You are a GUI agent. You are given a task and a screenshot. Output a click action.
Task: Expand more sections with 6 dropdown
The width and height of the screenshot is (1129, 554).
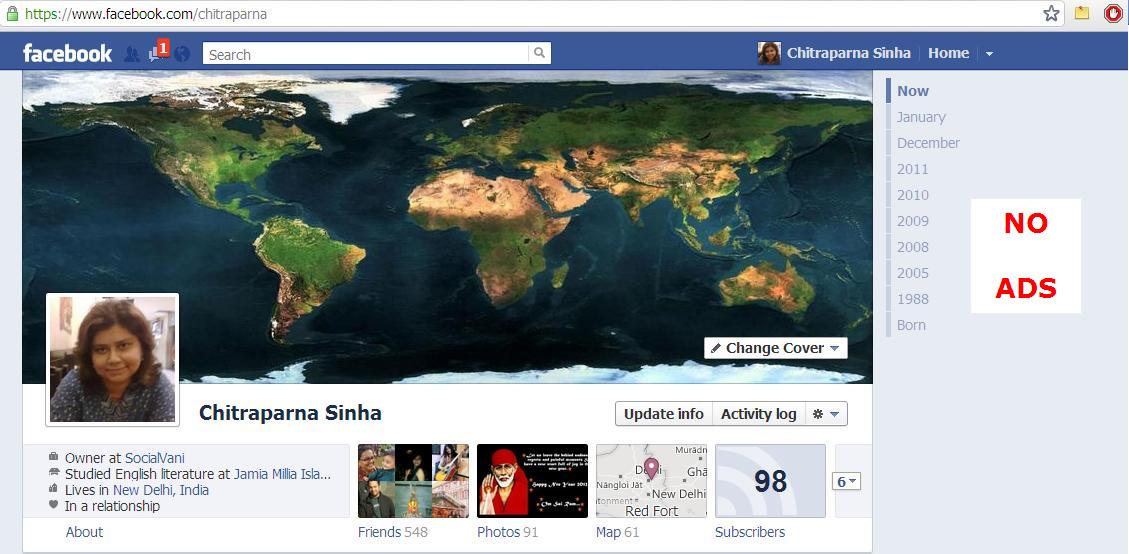coord(846,482)
